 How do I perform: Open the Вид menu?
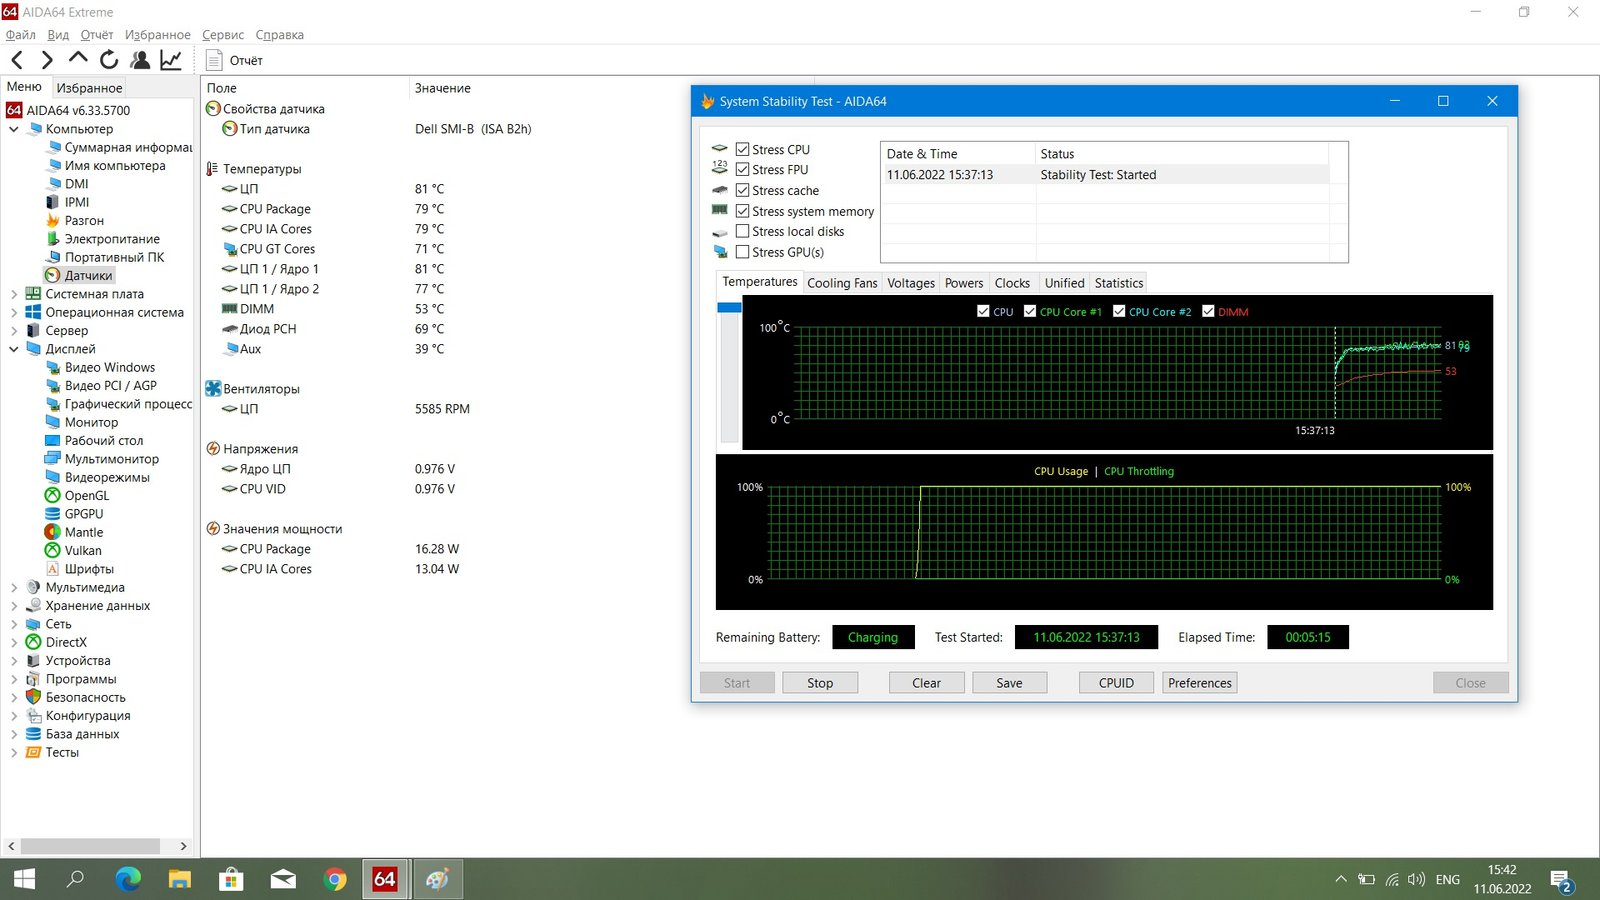pyautogui.click(x=58, y=34)
